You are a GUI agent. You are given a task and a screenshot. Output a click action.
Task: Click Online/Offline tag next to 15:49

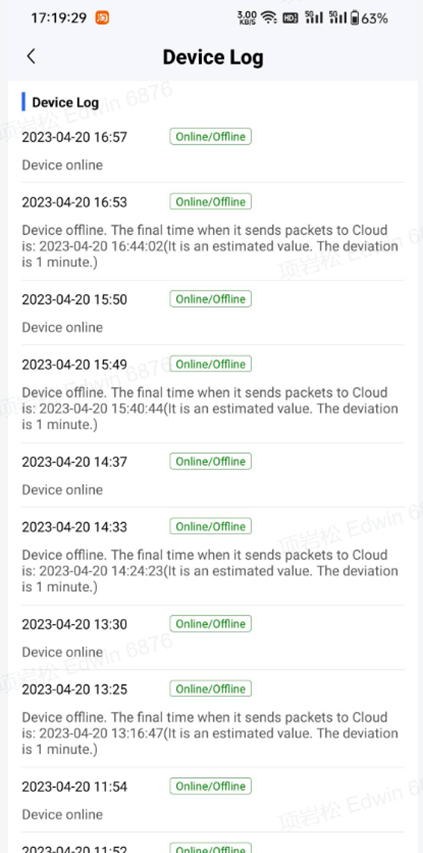coord(210,364)
